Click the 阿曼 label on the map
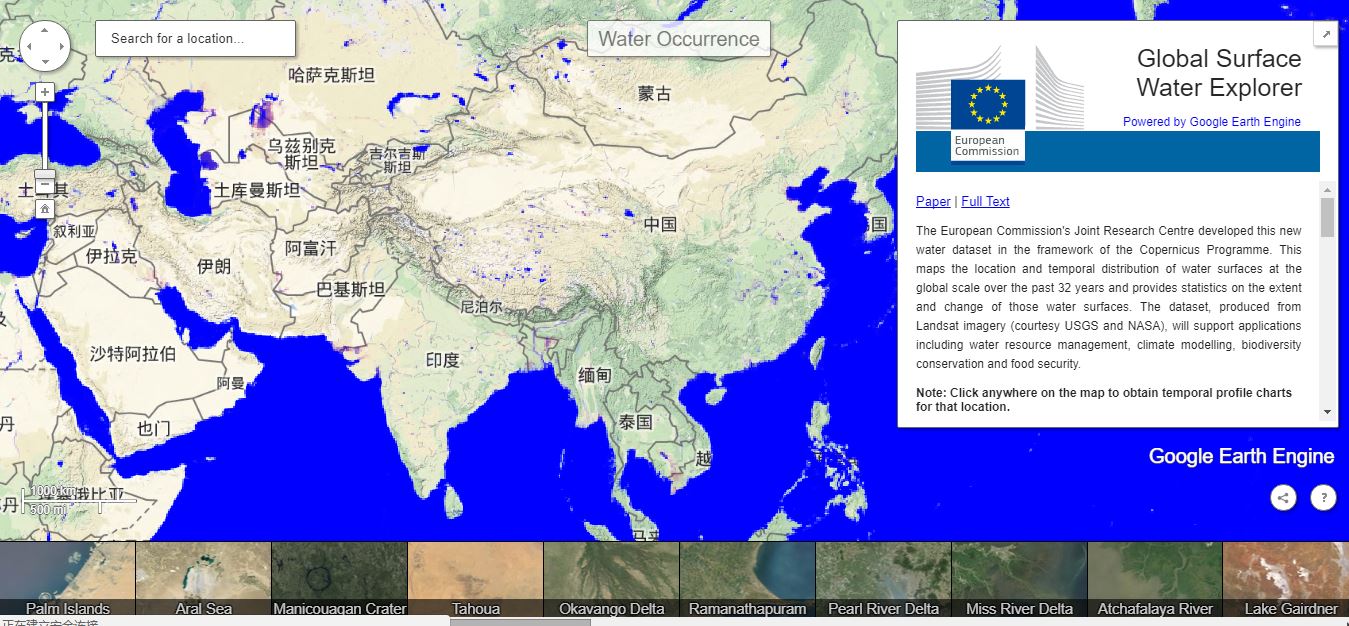 [231, 383]
